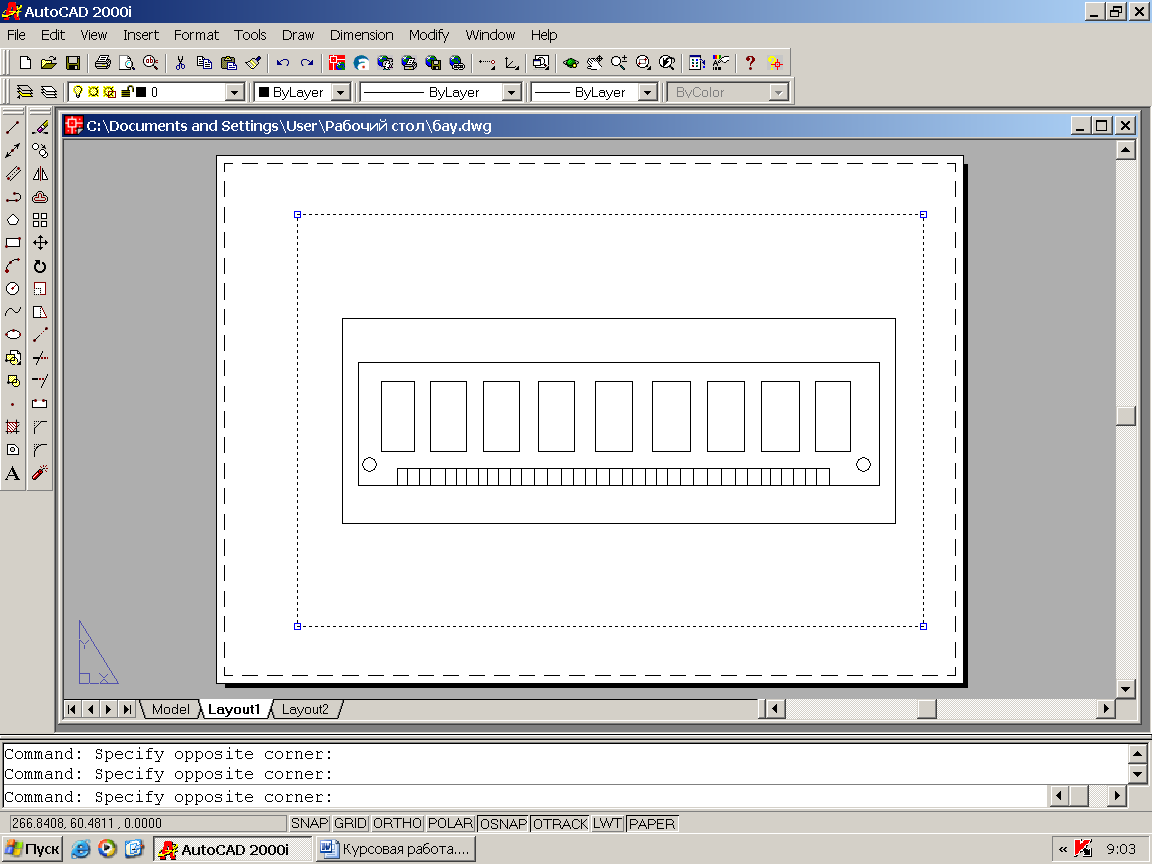Open the Draw menu
The width and height of the screenshot is (1152, 864).
click(x=298, y=35)
